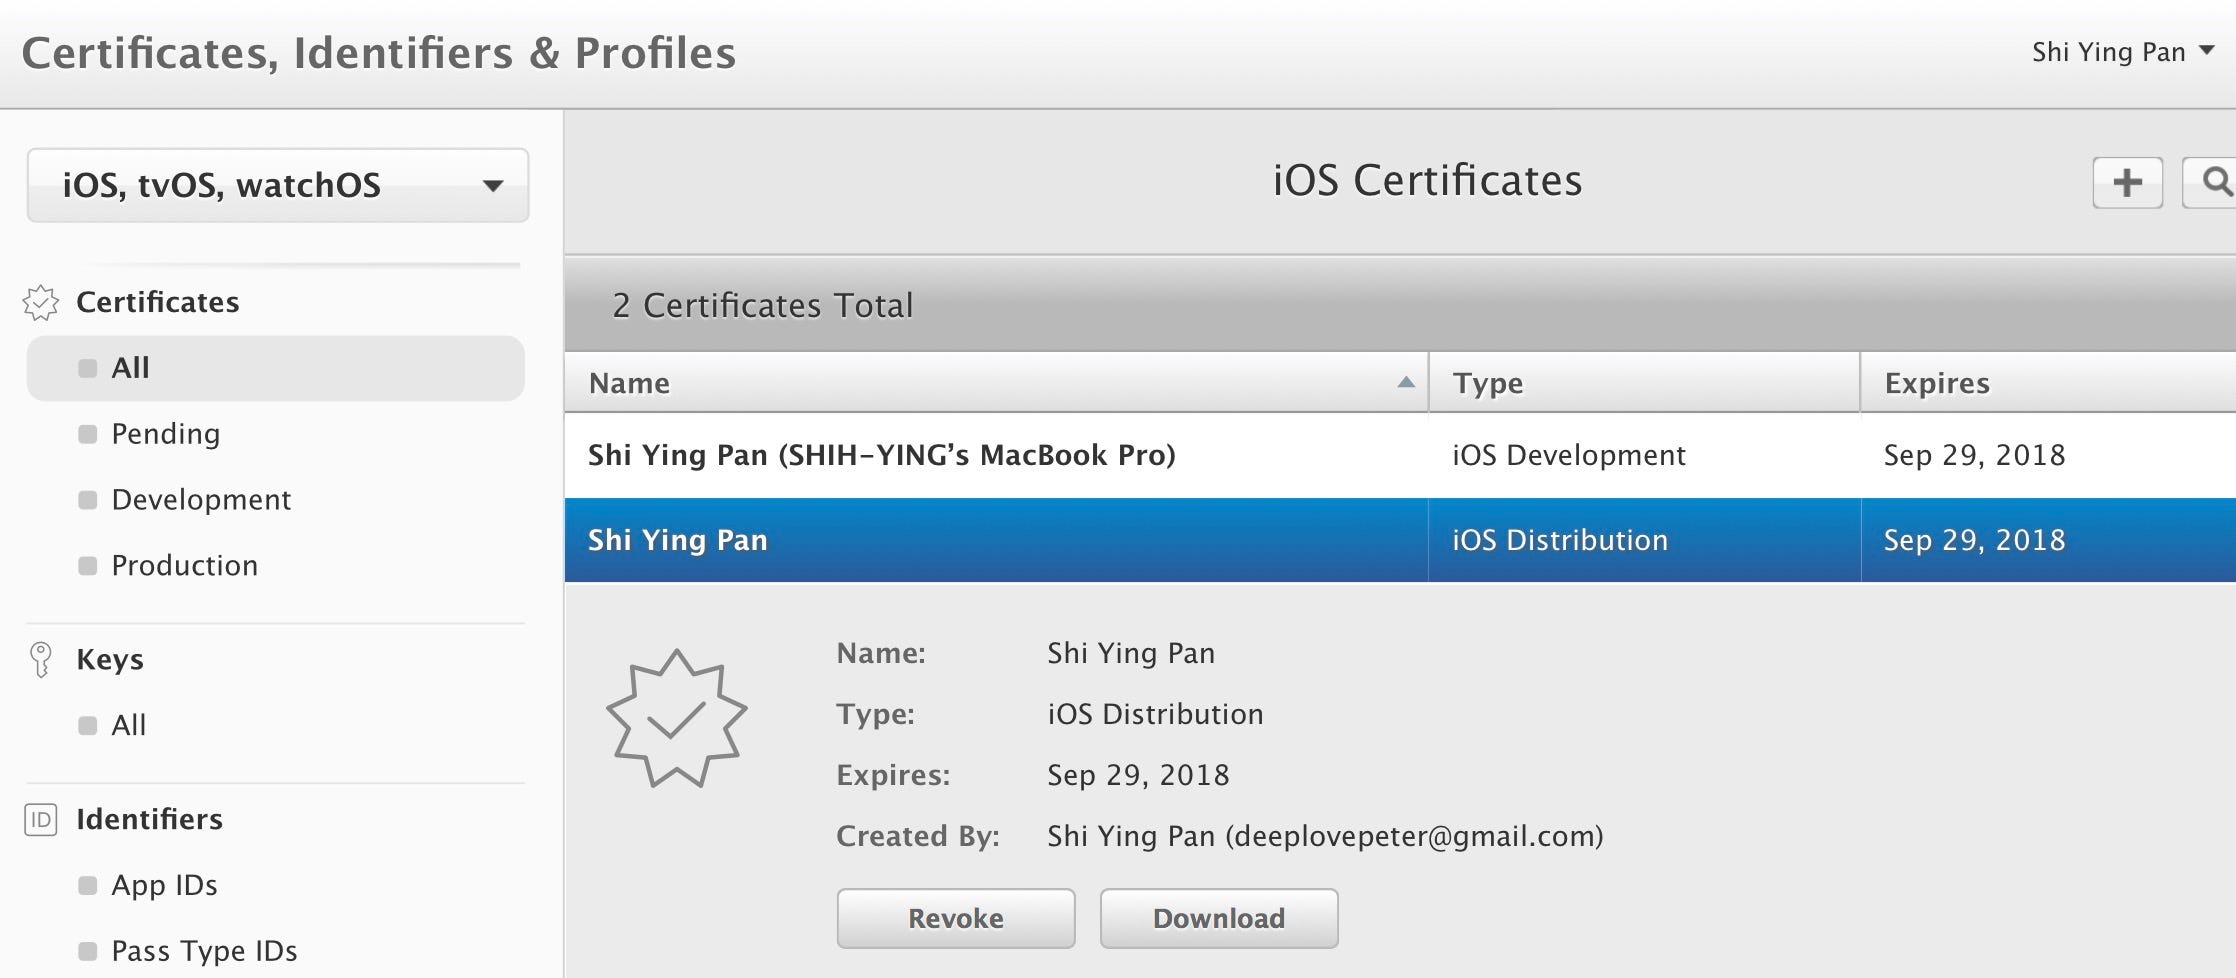Click Sep 29, 2018 in the Distribution row
The height and width of the screenshot is (978, 2236).
(1974, 540)
